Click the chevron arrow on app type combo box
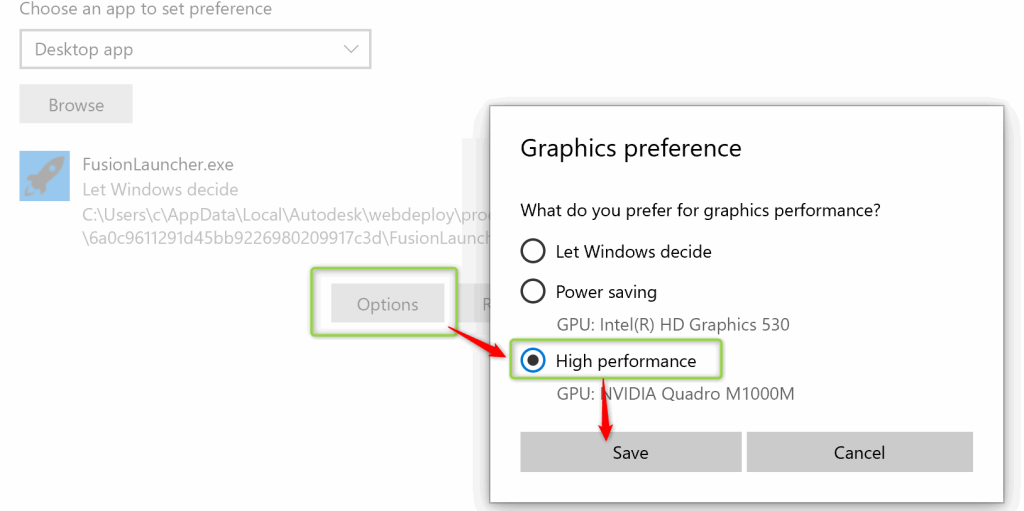 [x=351, y=49]
